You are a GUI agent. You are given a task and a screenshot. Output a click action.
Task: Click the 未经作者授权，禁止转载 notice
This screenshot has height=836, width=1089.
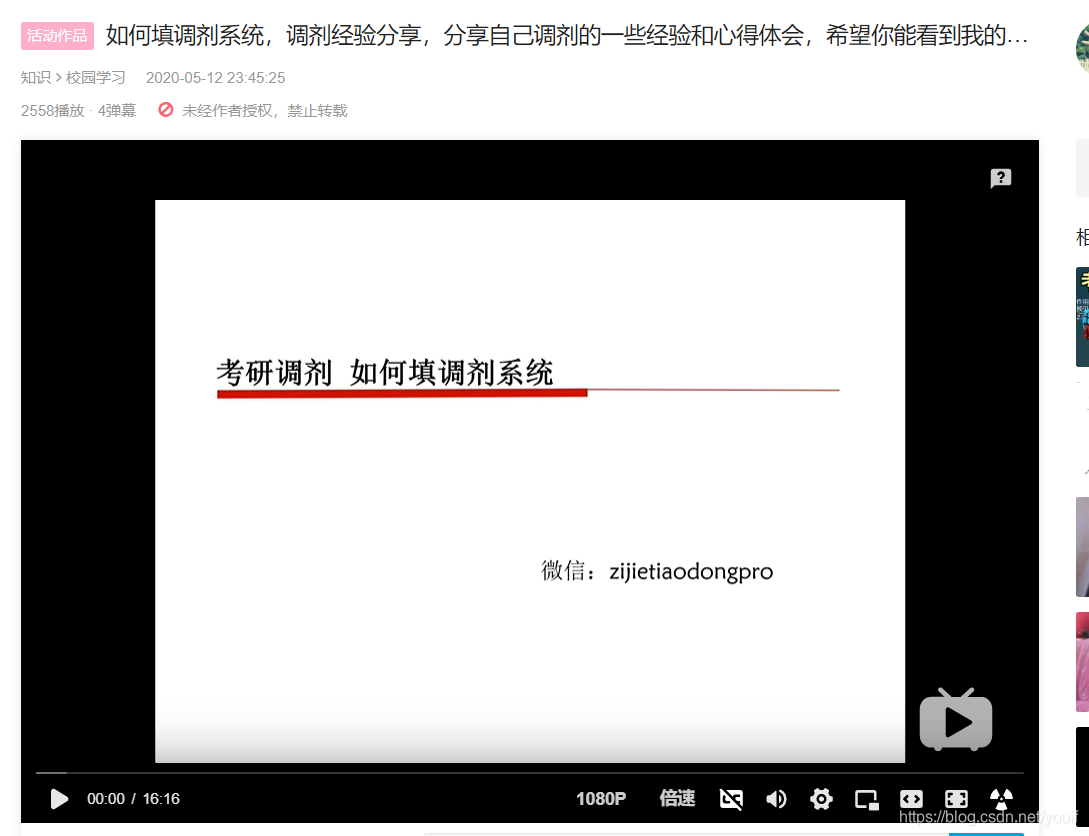click(265, 111)
